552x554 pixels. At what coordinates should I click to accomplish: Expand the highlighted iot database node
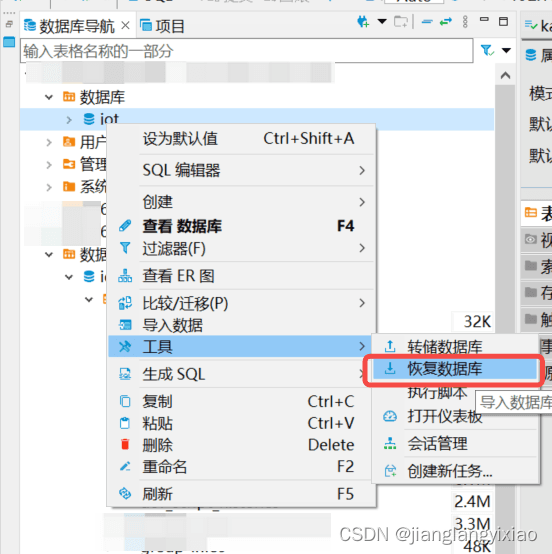[69, 120]
